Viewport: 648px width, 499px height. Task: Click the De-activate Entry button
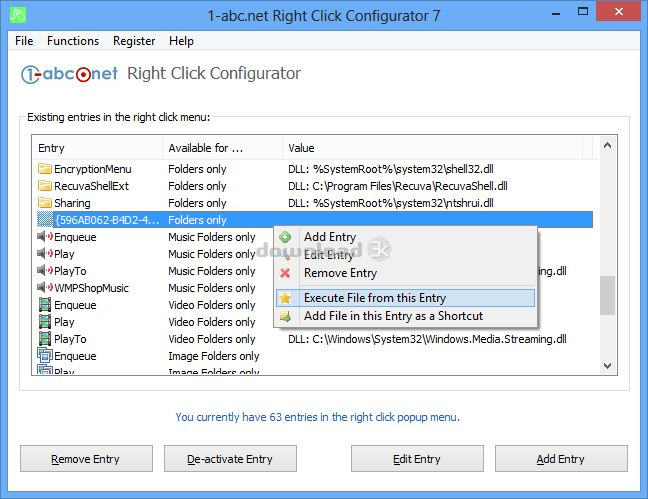click(x=230, y=458)
